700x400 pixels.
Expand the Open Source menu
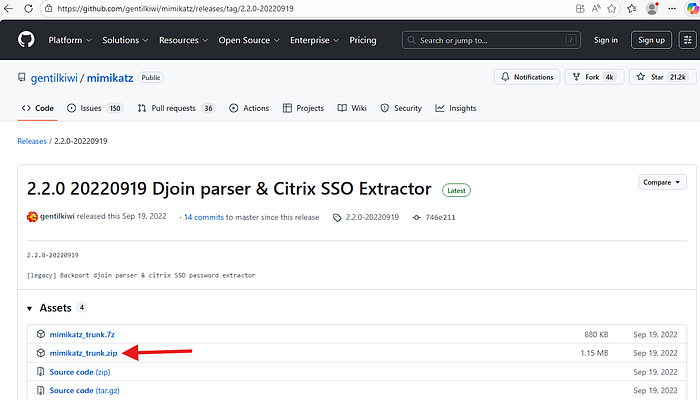tap(249, 40)
